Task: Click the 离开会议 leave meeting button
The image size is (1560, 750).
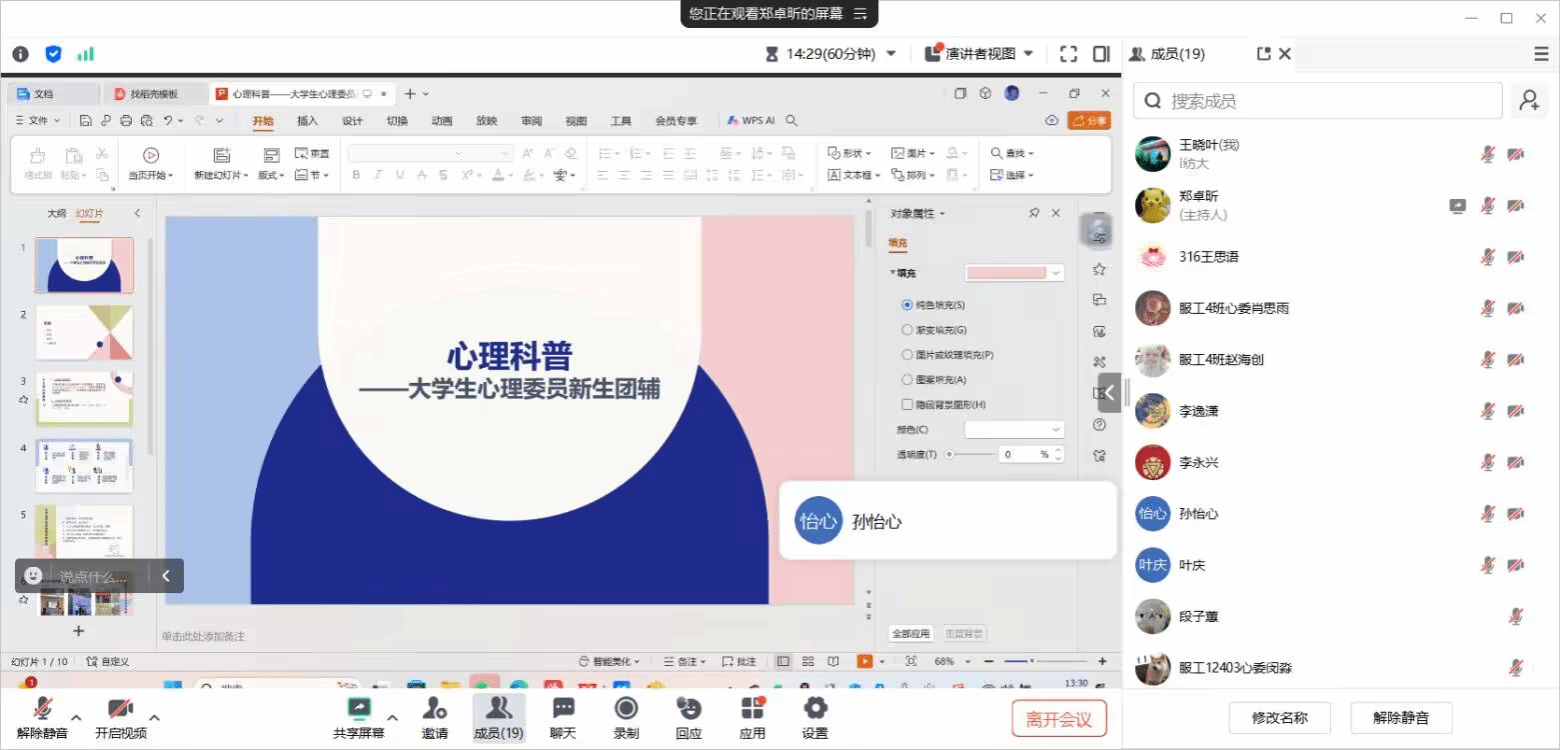Action: pos(1059,718)
